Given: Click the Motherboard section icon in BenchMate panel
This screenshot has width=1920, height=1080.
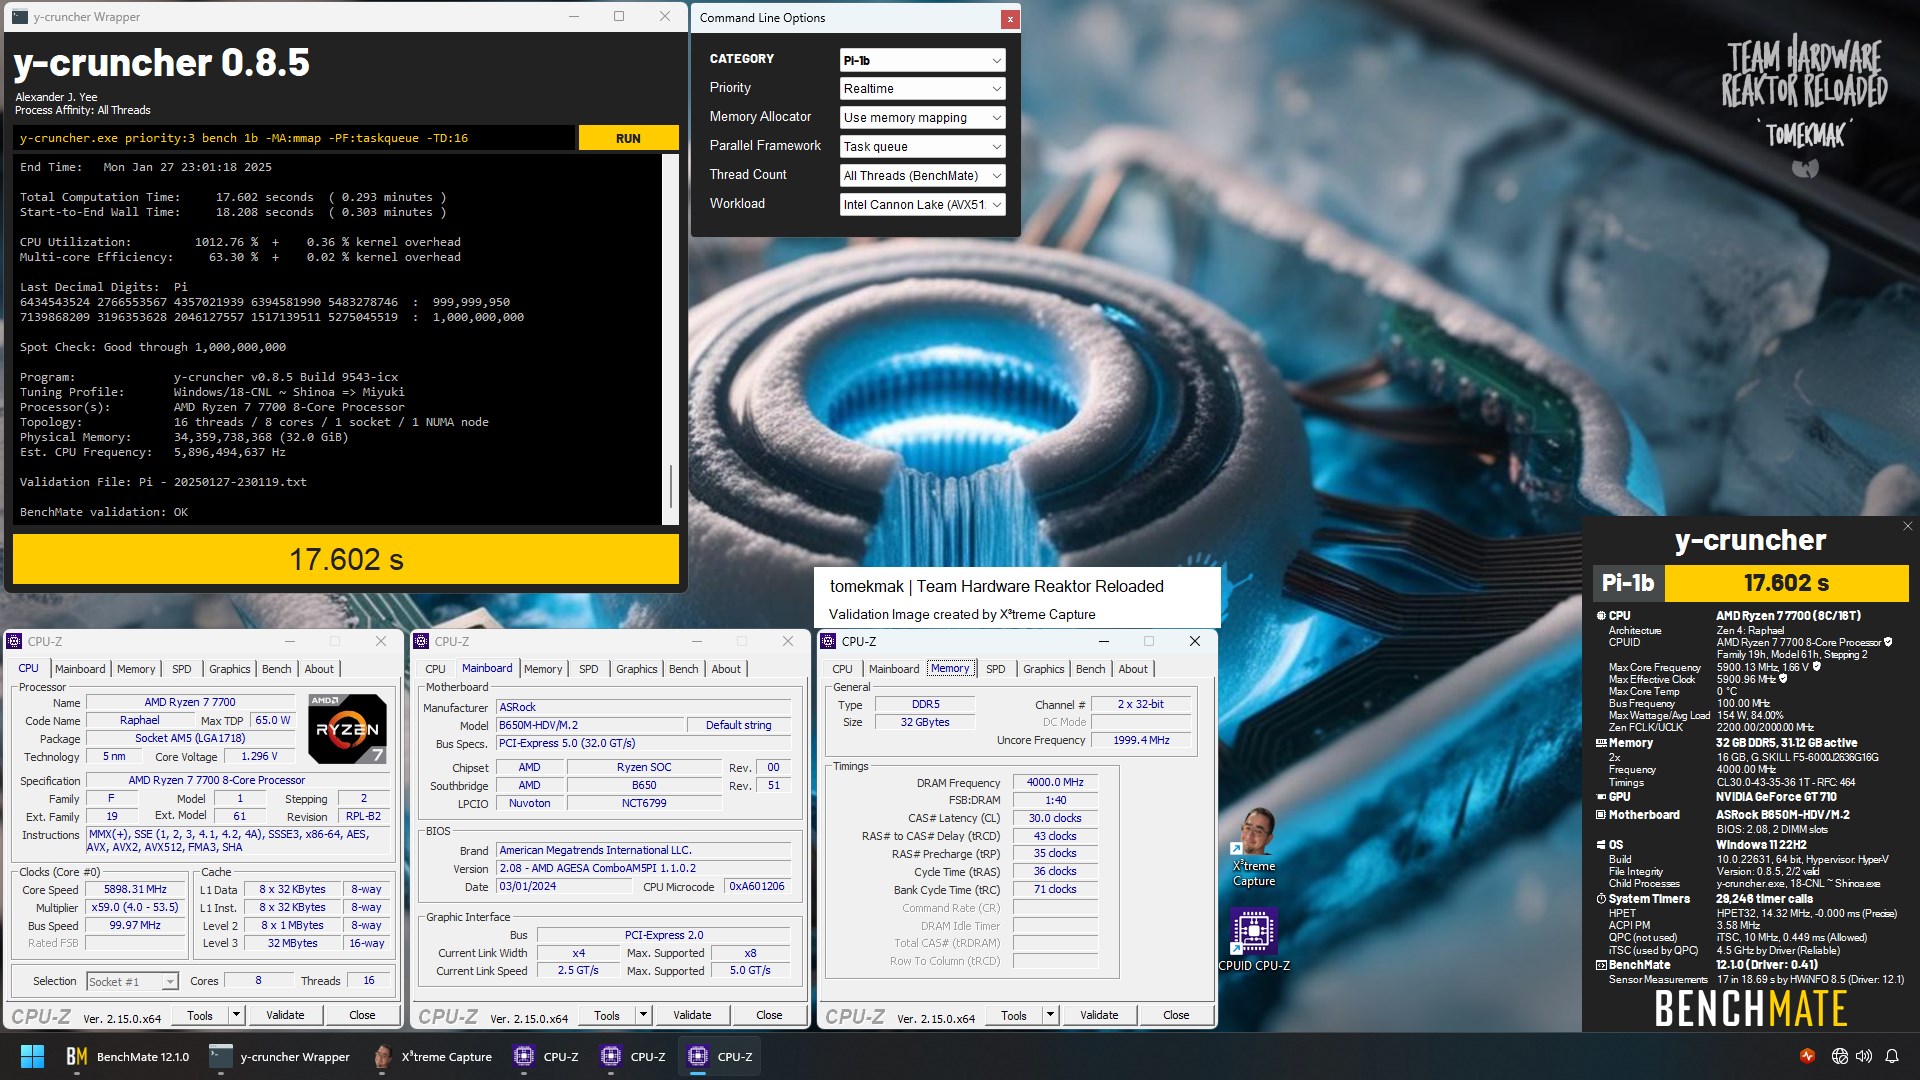Looking at the screenshot, I should pyautogui.click(x=1601, y=815).
